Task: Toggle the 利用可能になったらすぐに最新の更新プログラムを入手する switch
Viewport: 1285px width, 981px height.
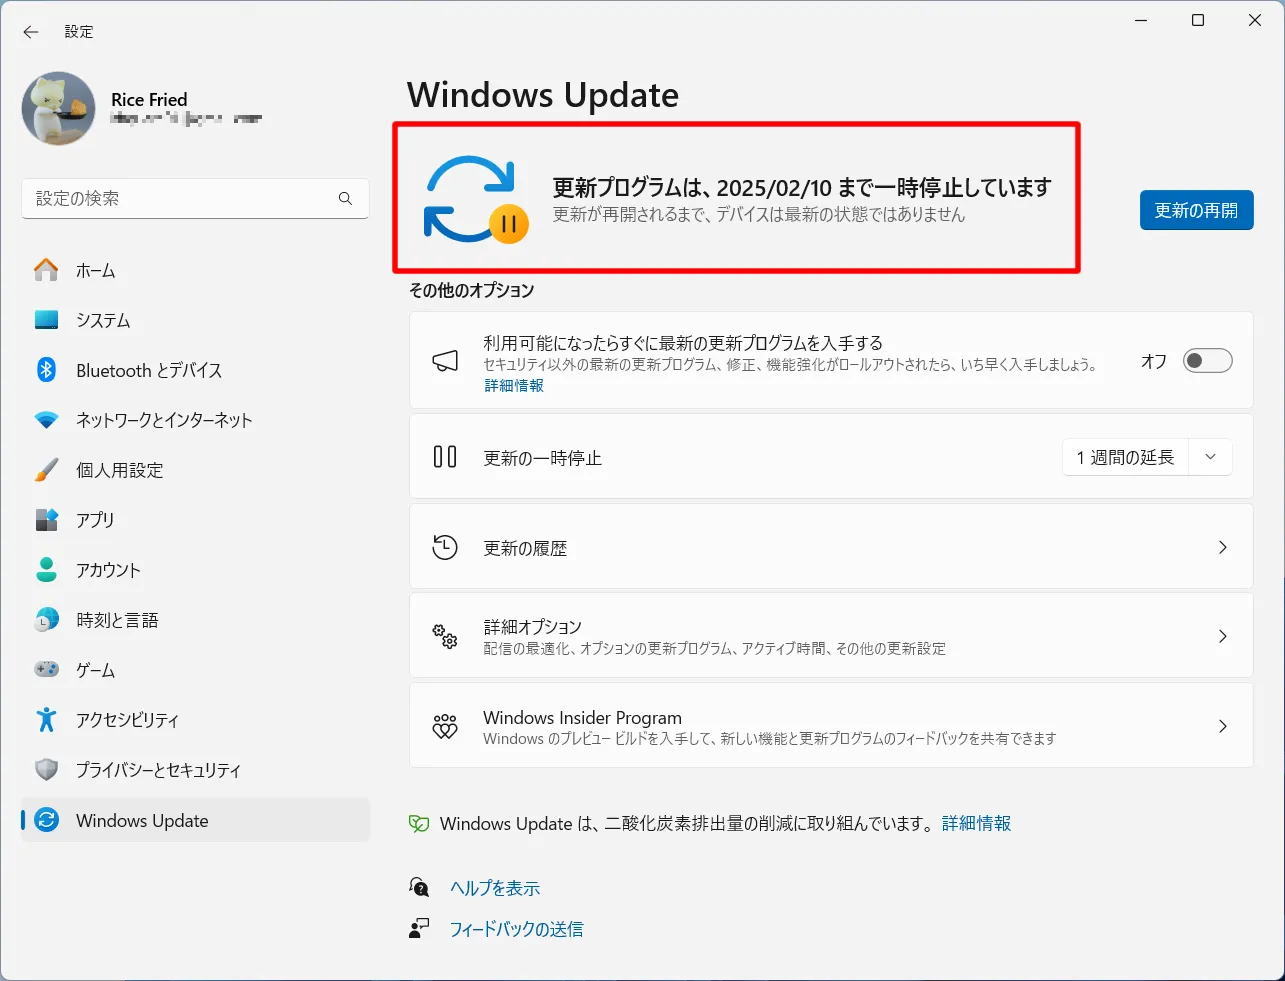Action: tap(1207, 361)
